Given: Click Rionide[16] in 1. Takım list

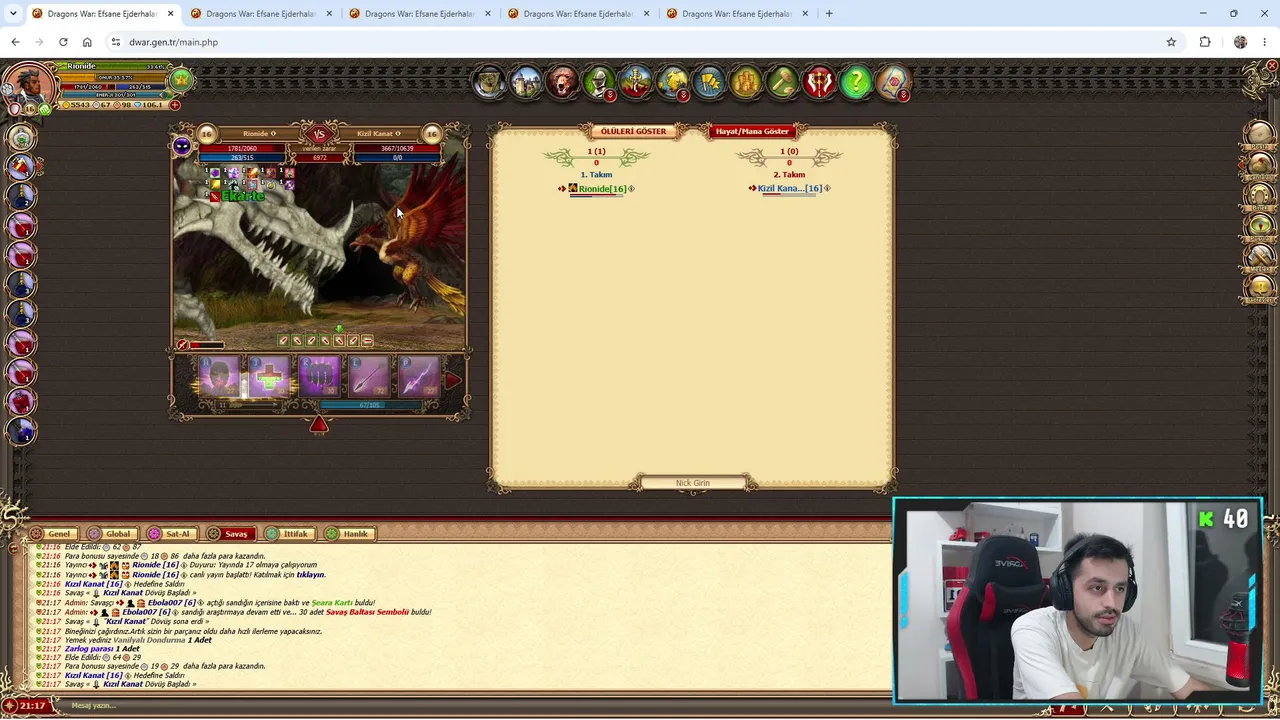Looking at the screenshot, I should tap(602, 189).
